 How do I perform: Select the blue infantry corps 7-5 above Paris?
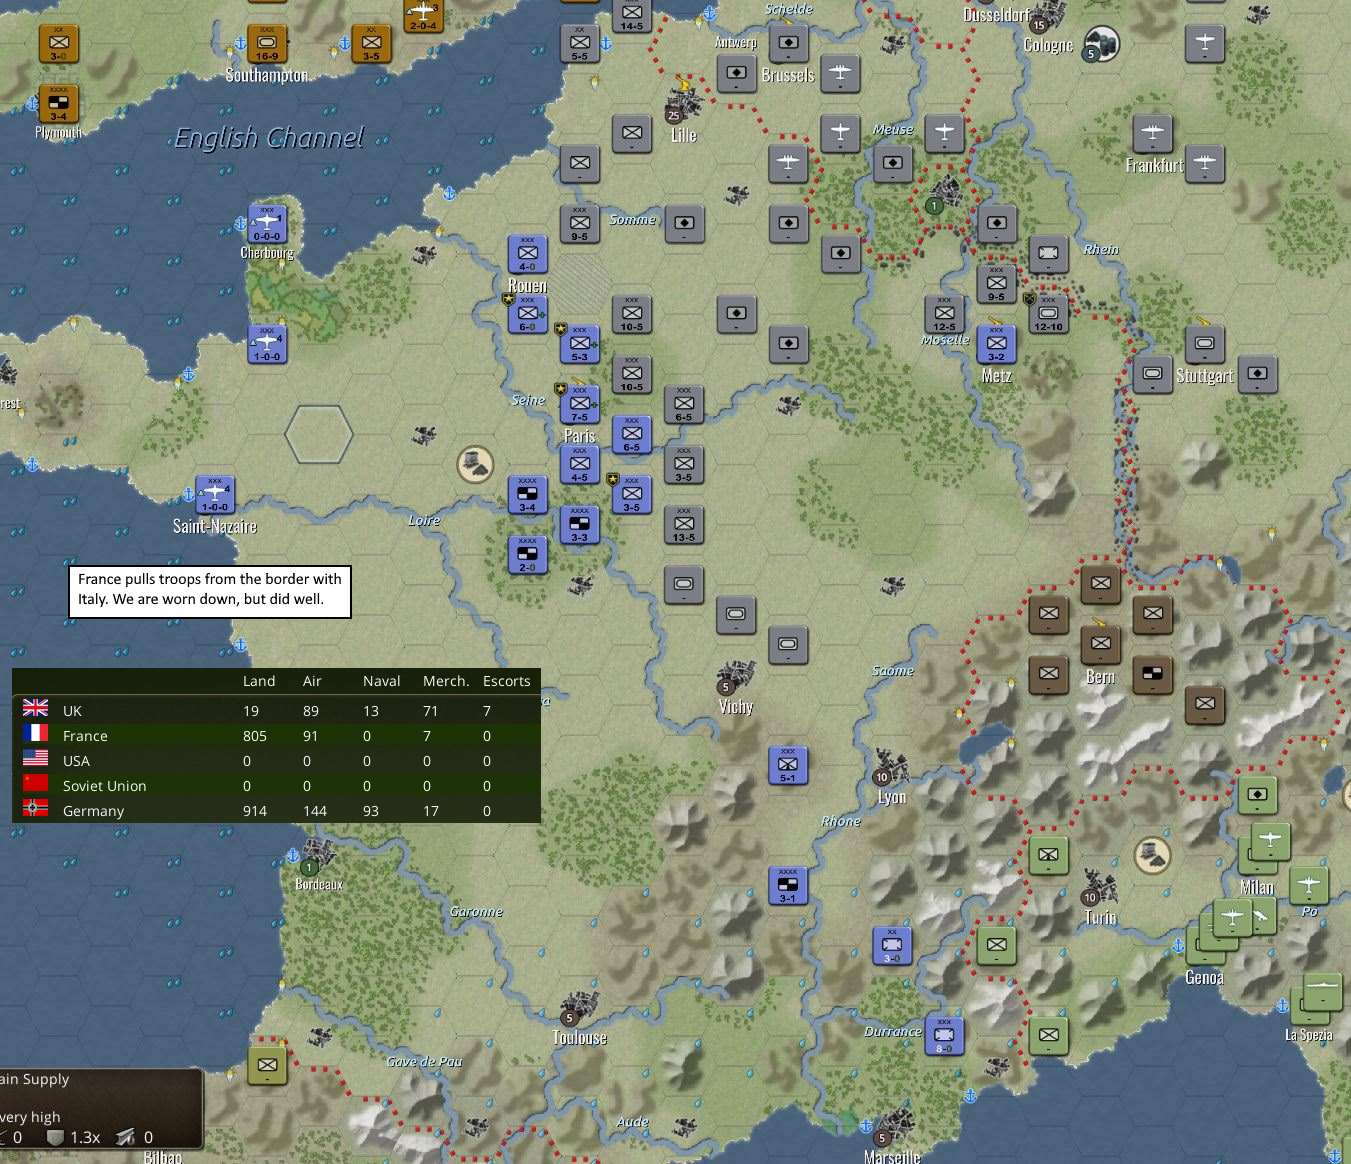580,404
